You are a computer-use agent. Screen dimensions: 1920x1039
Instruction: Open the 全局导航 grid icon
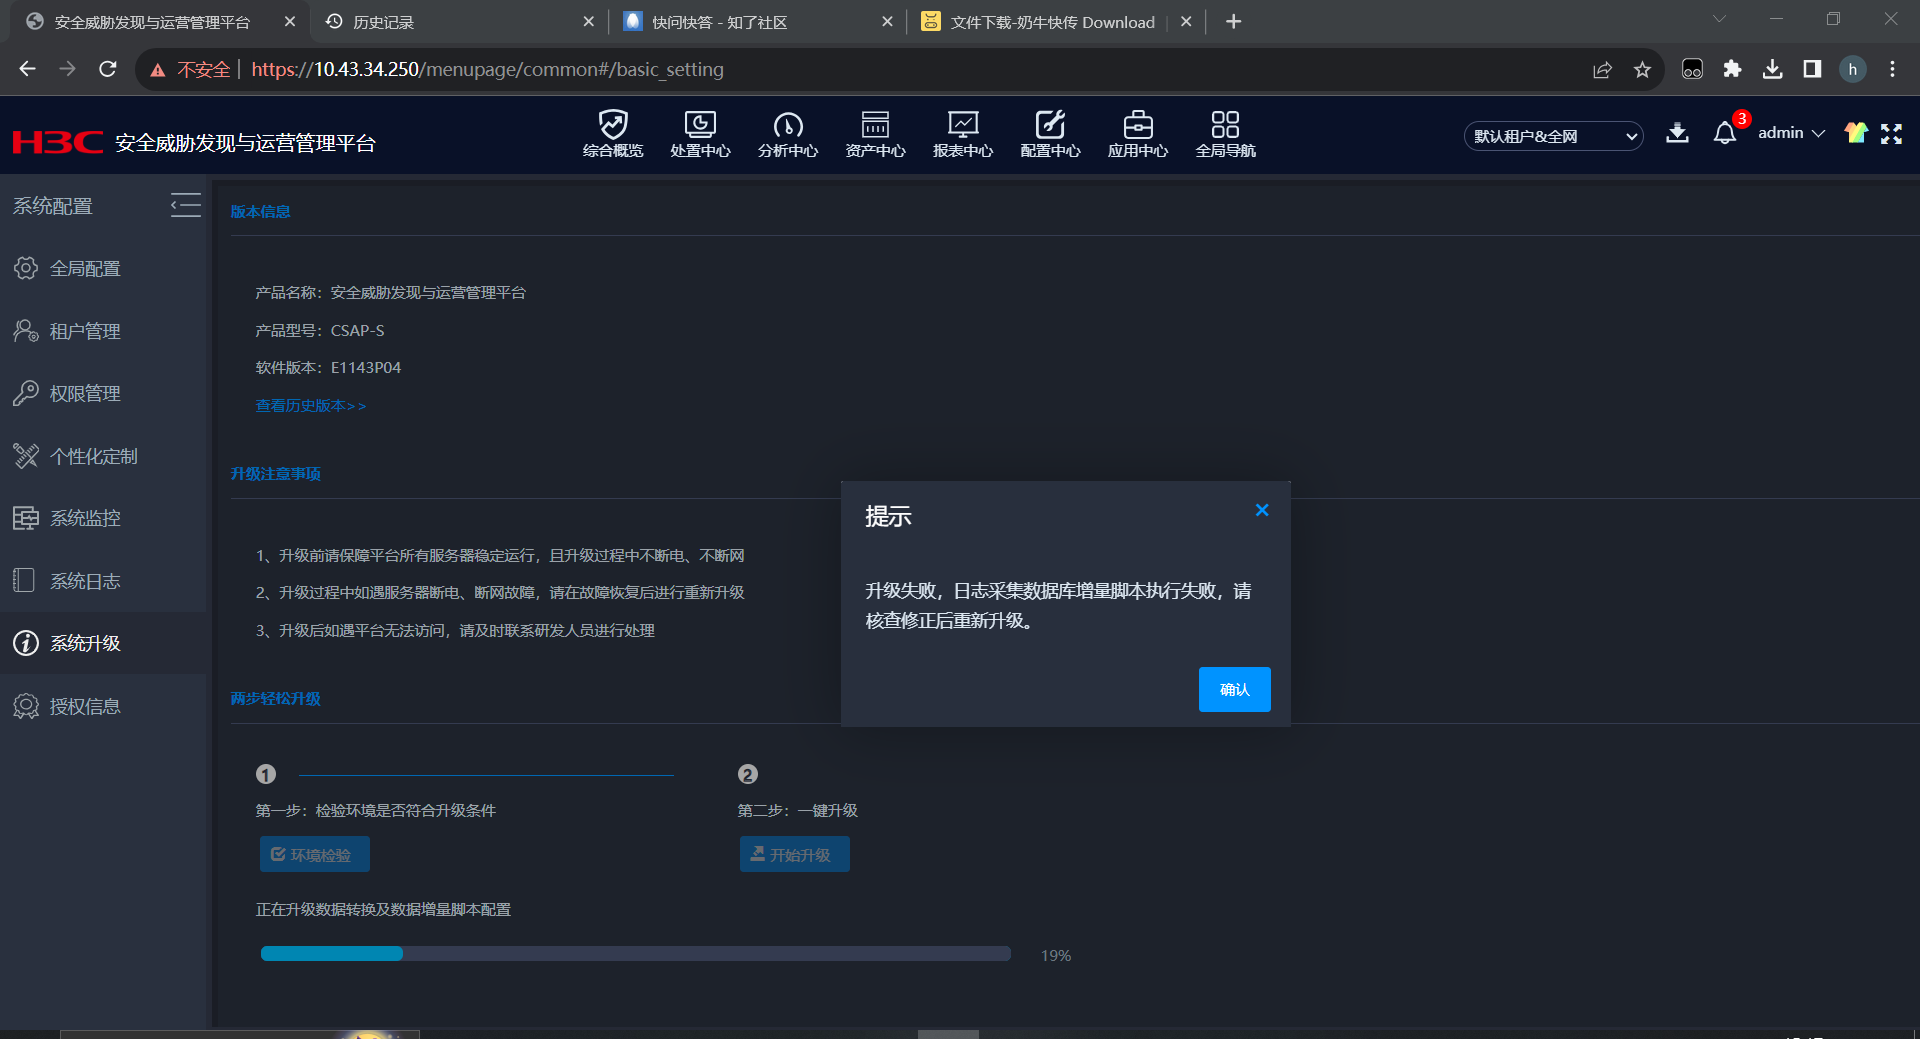1225,126
